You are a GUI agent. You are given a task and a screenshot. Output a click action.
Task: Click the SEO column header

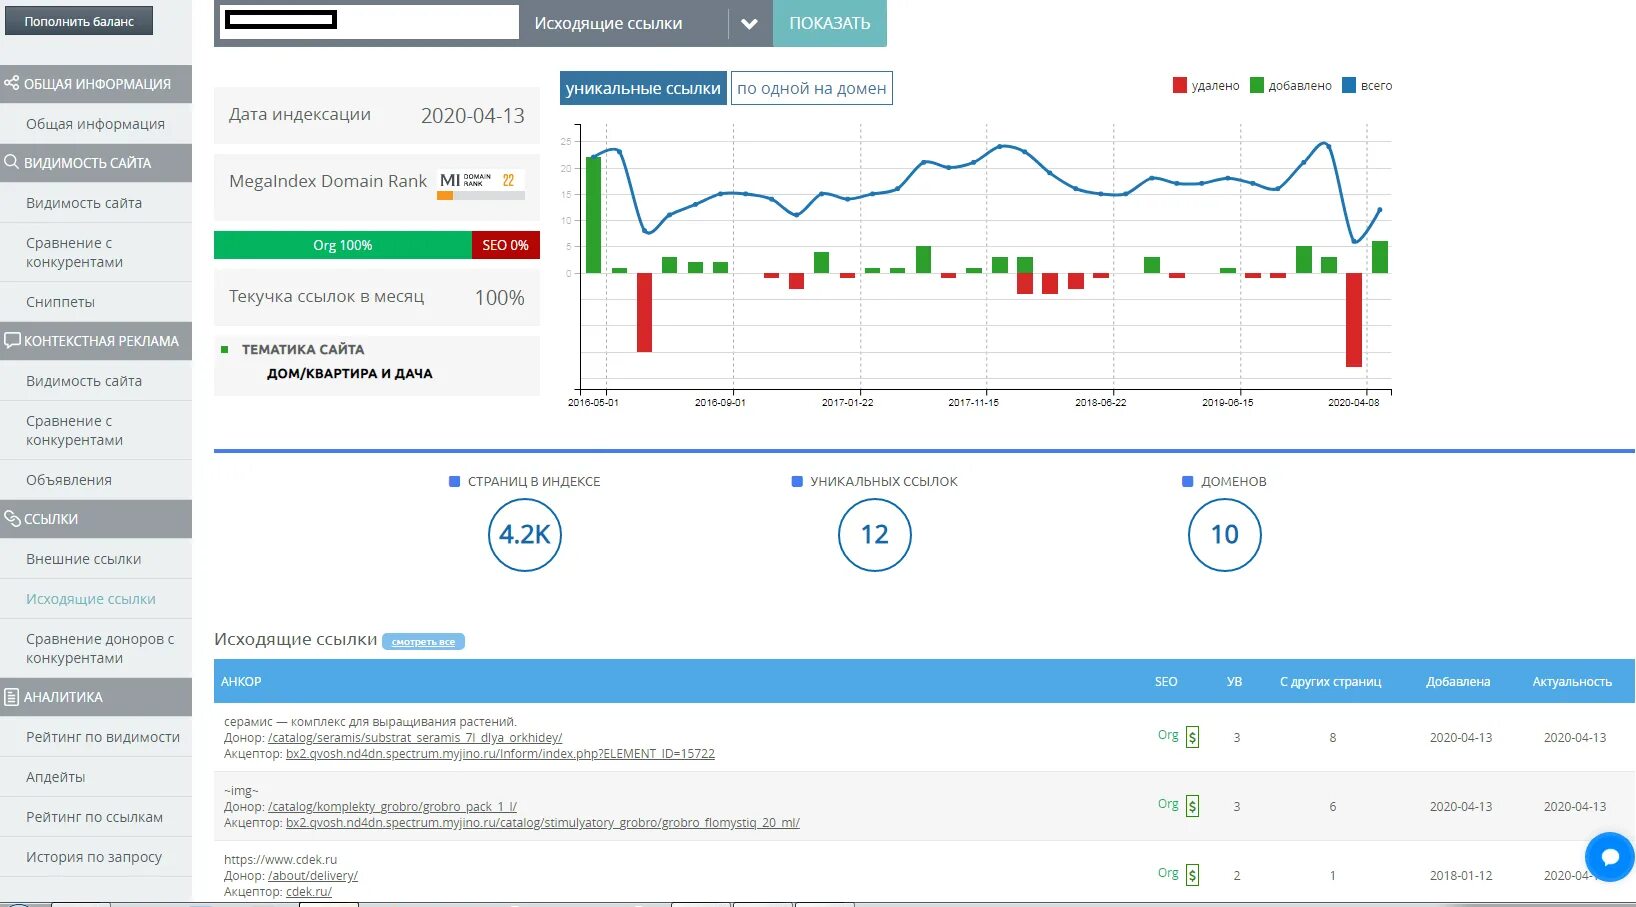click(1166, 681)
